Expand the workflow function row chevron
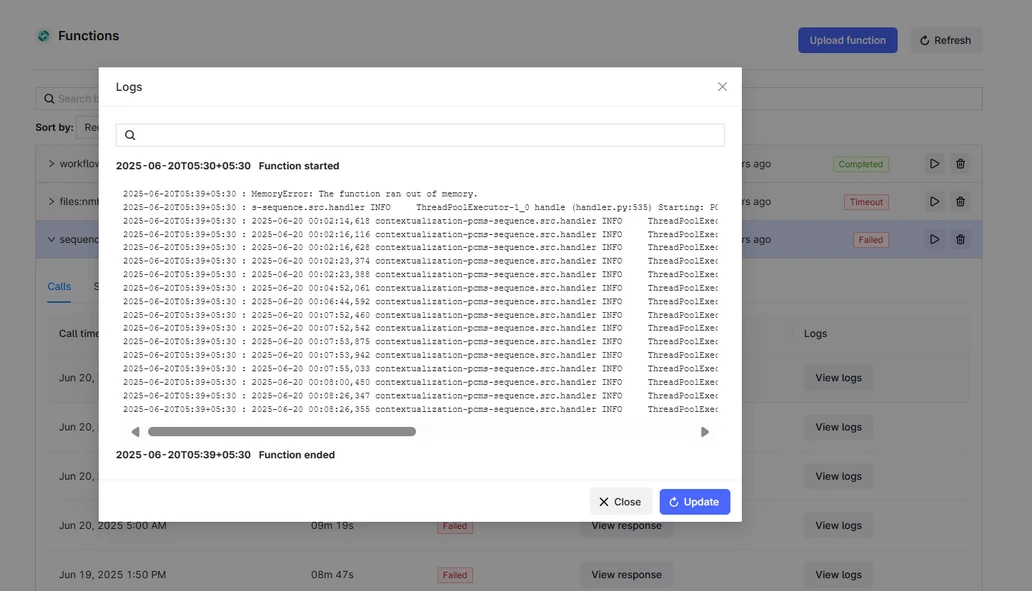Viewport: 1032px width, 591px height. (x=52, y=164)
